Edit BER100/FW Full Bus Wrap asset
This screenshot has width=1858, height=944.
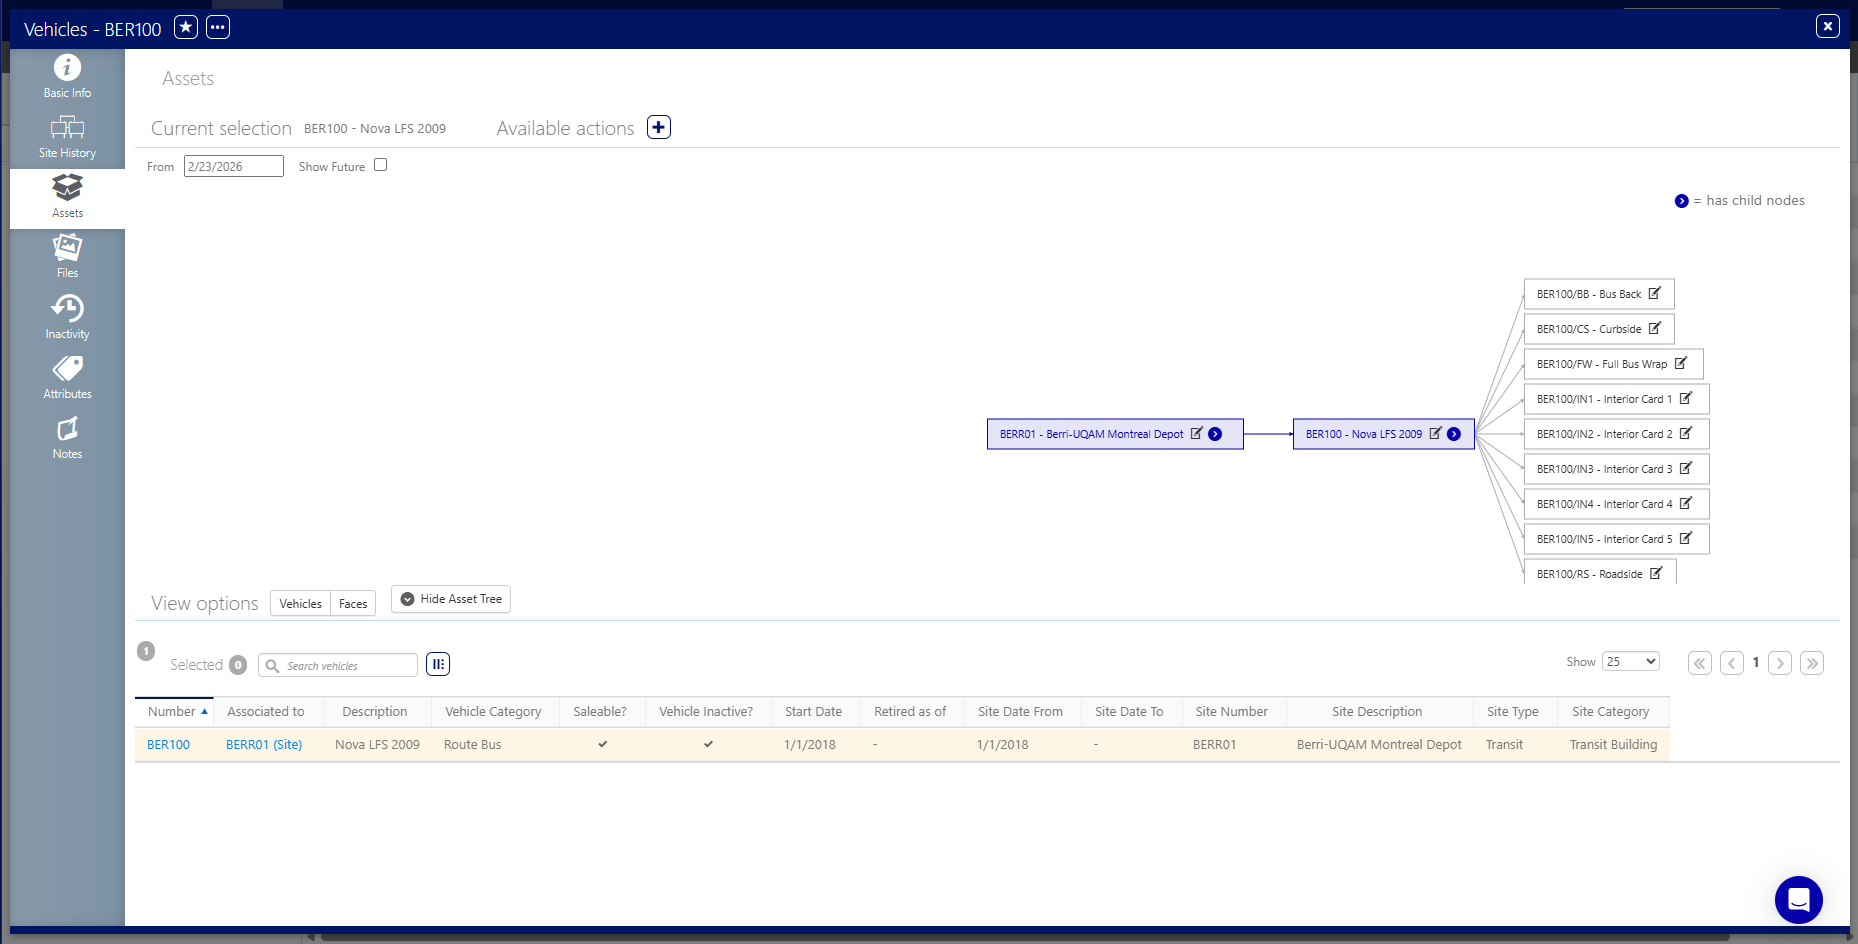click(1680, 363)
